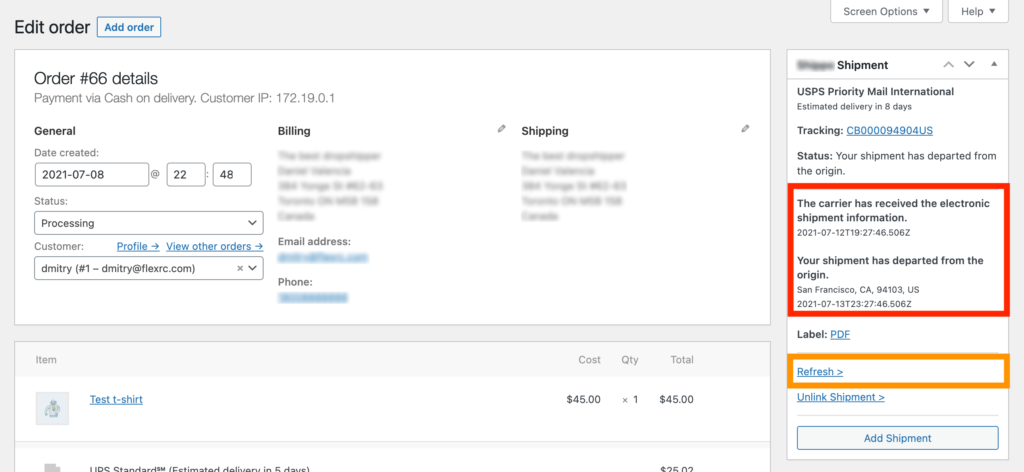Screen dimensions: 1024x472
Task: Expand the Screen Options tab
Action: pyautogui.click(x=886, y=12)
